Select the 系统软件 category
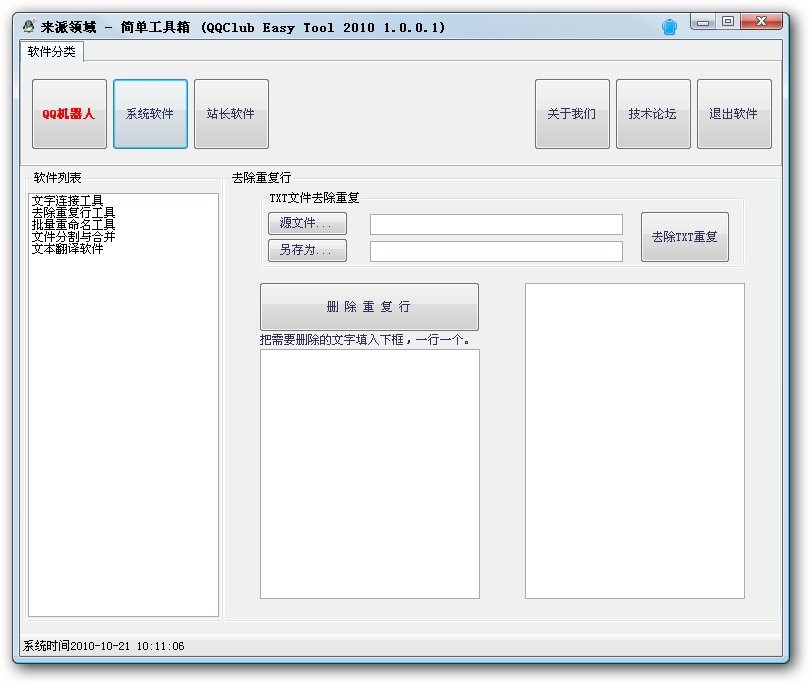This screenshot has width=810, height=684. coord(150,113)
